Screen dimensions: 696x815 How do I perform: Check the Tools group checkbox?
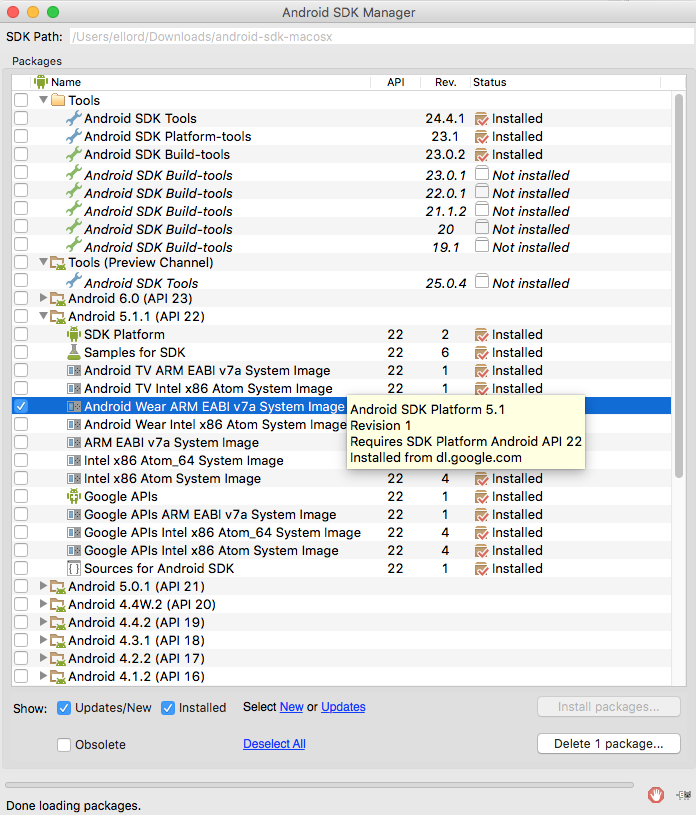pyautogui.click(x=21, y=99)
